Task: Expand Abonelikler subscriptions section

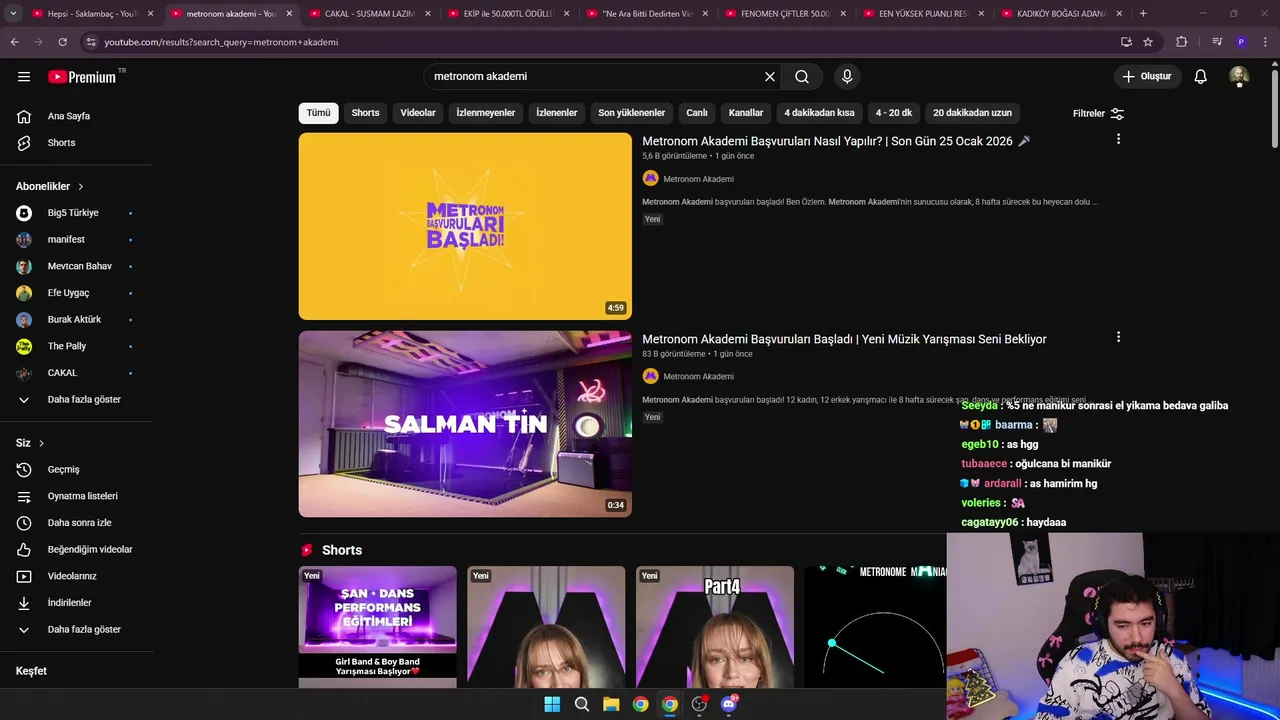Action: pyautogui.click(x=50, y=187)
